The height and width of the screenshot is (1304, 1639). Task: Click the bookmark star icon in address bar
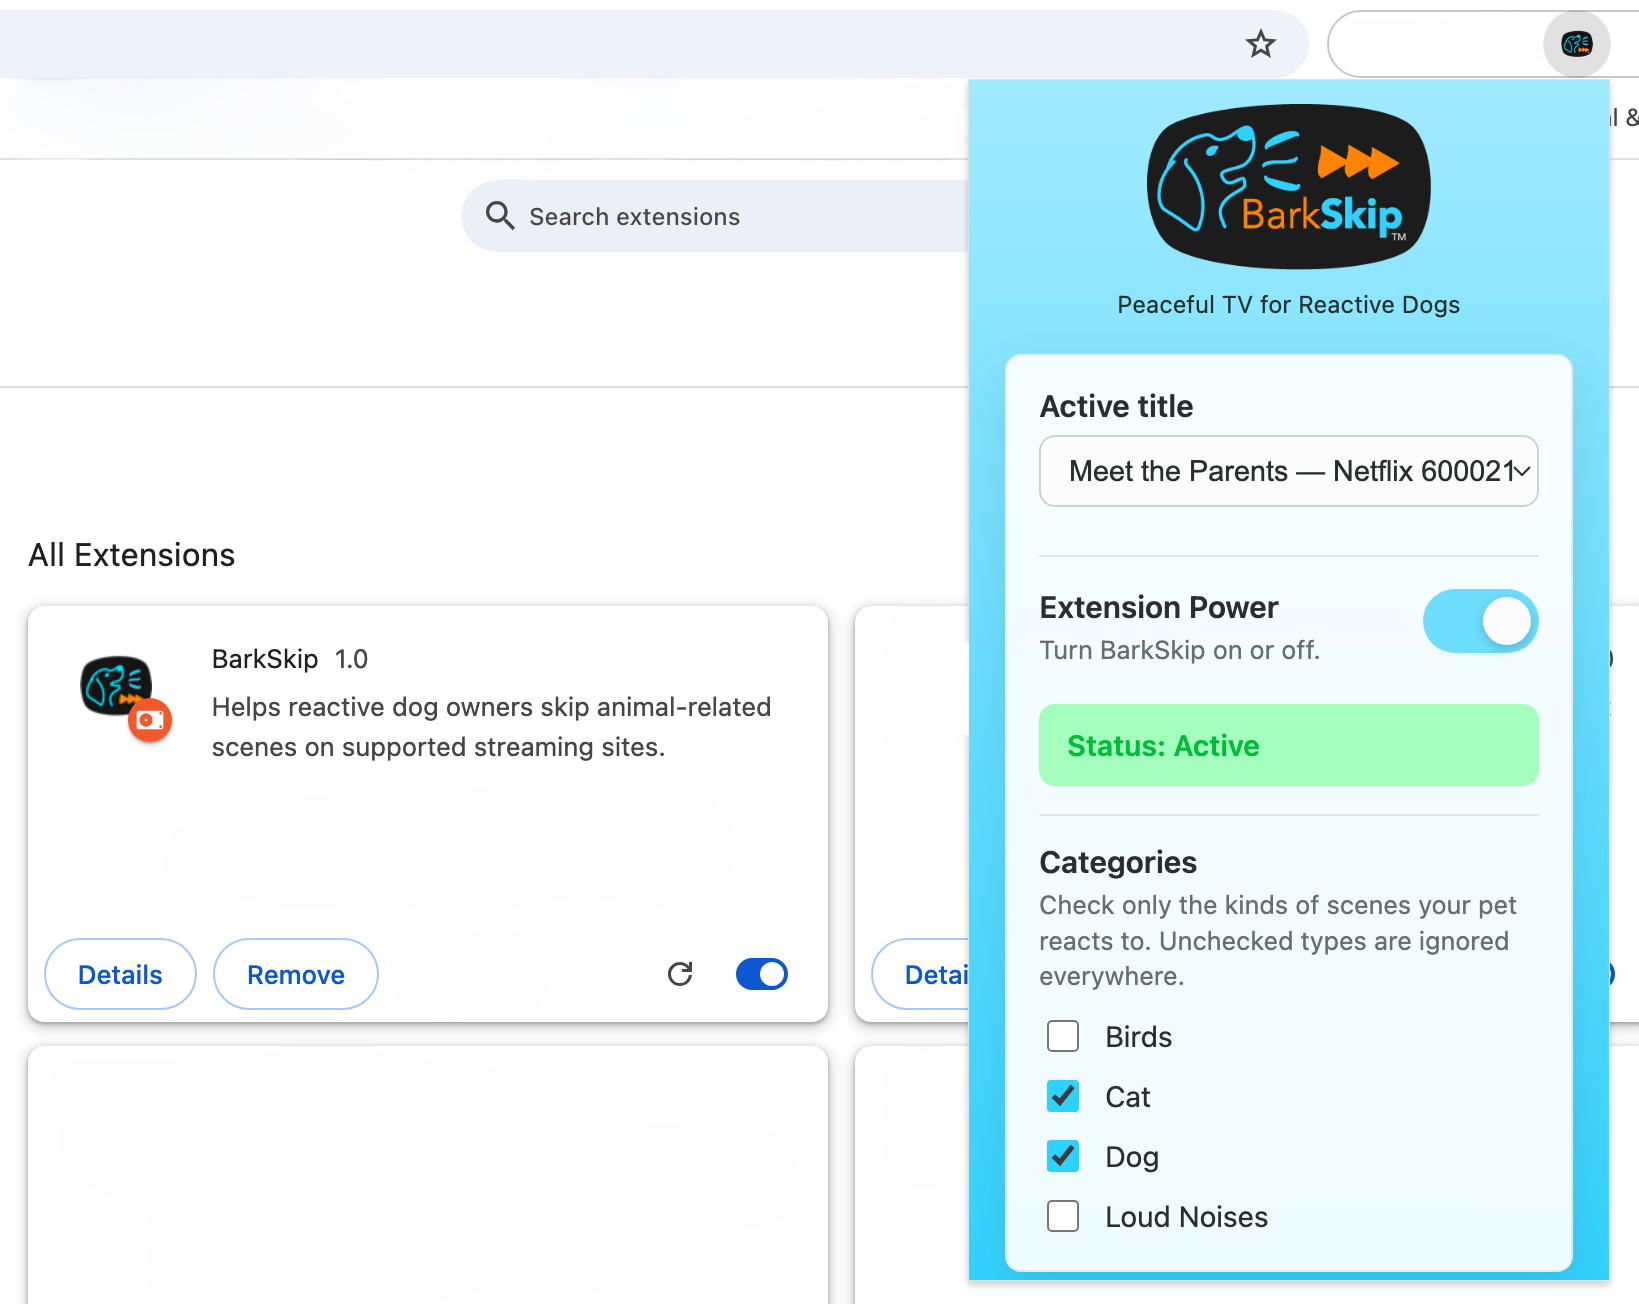click(1260, 44)
